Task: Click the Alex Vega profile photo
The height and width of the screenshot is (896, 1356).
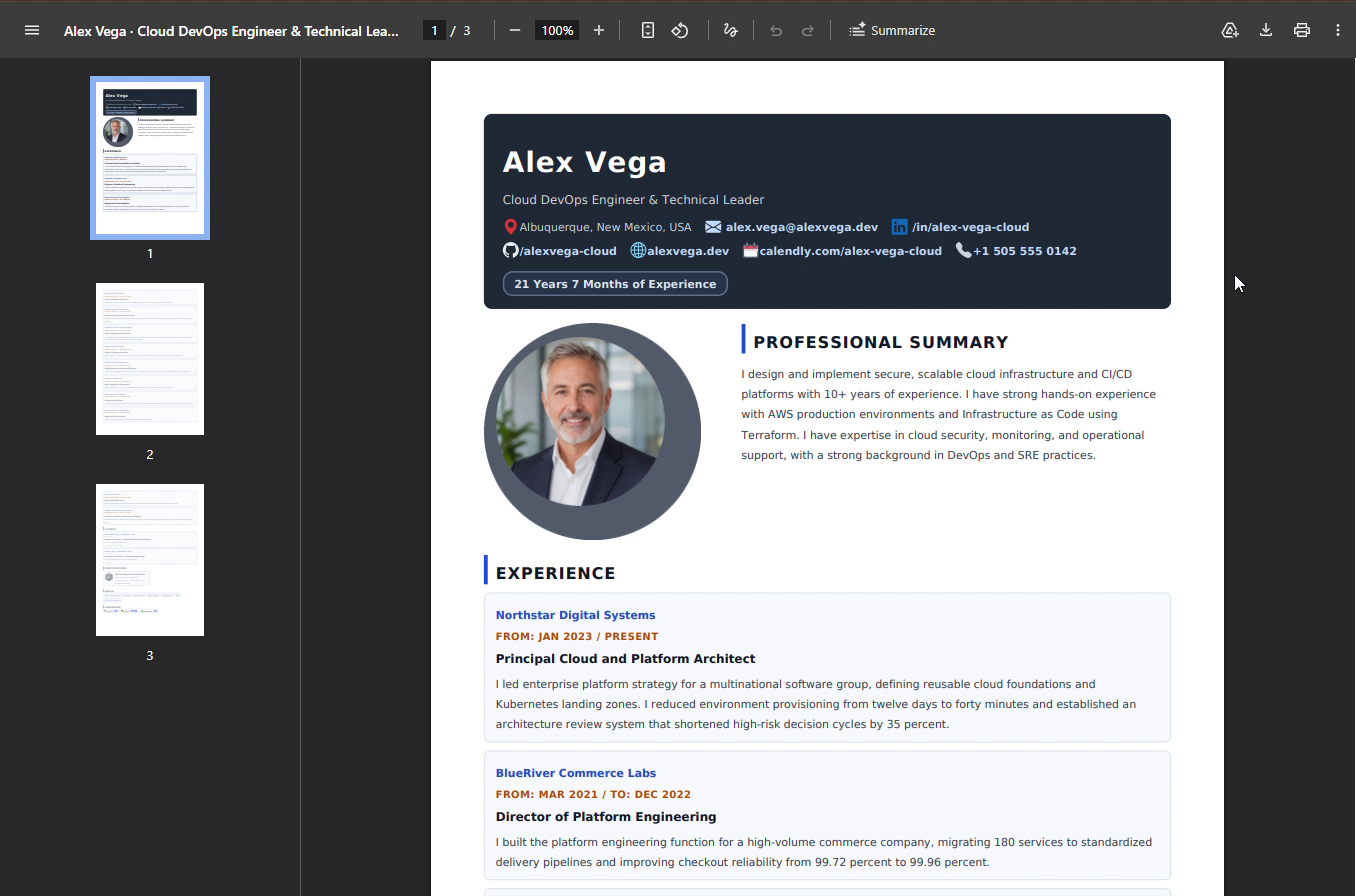Action: (592, 431)
